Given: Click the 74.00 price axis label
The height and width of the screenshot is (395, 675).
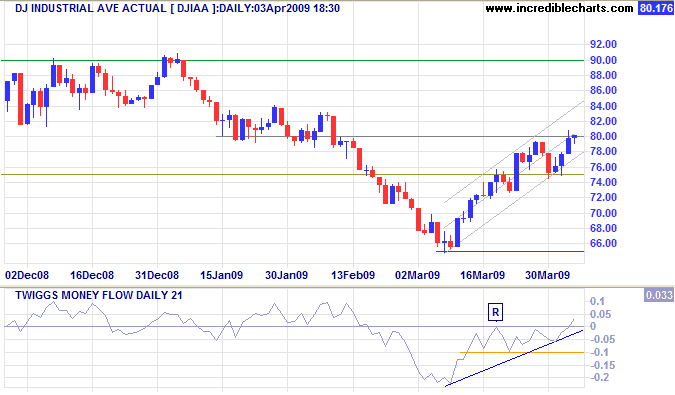Looking at the screenshot, I should 604,182.
